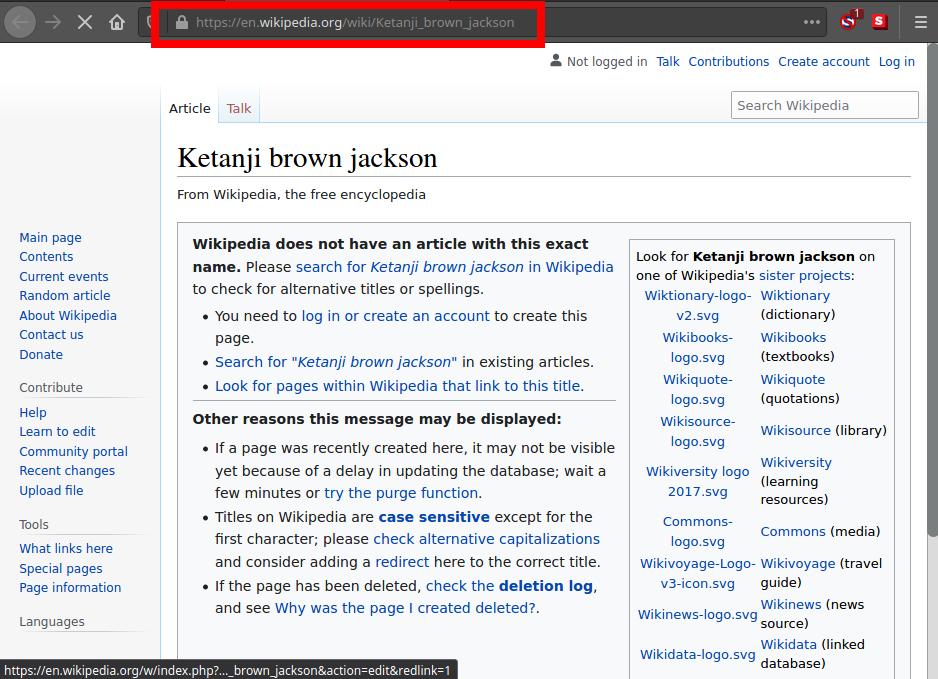The image size is (938, 679).
Task: Click Wiktionary-logo-v2.svg image link
Action: click(698, 305)
